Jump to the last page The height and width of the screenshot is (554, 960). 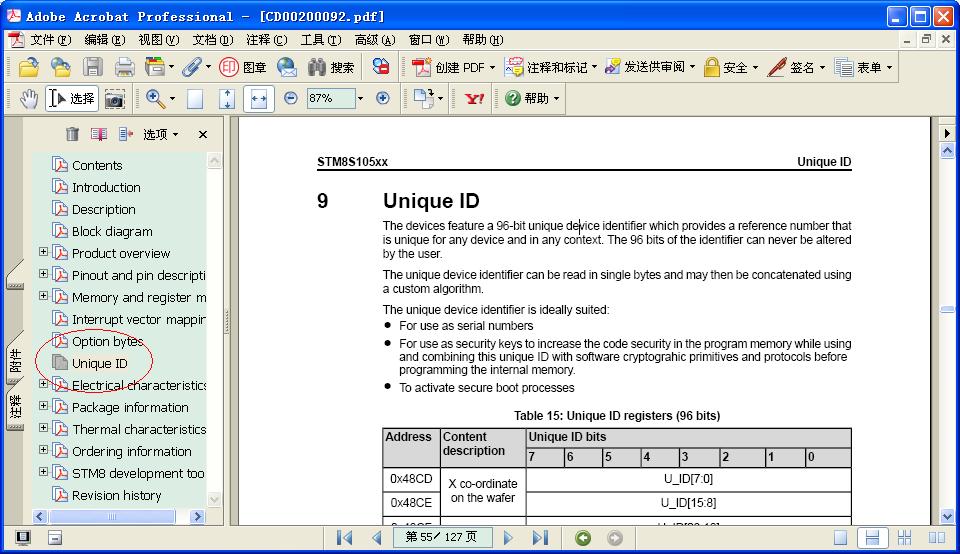(540, 537)
